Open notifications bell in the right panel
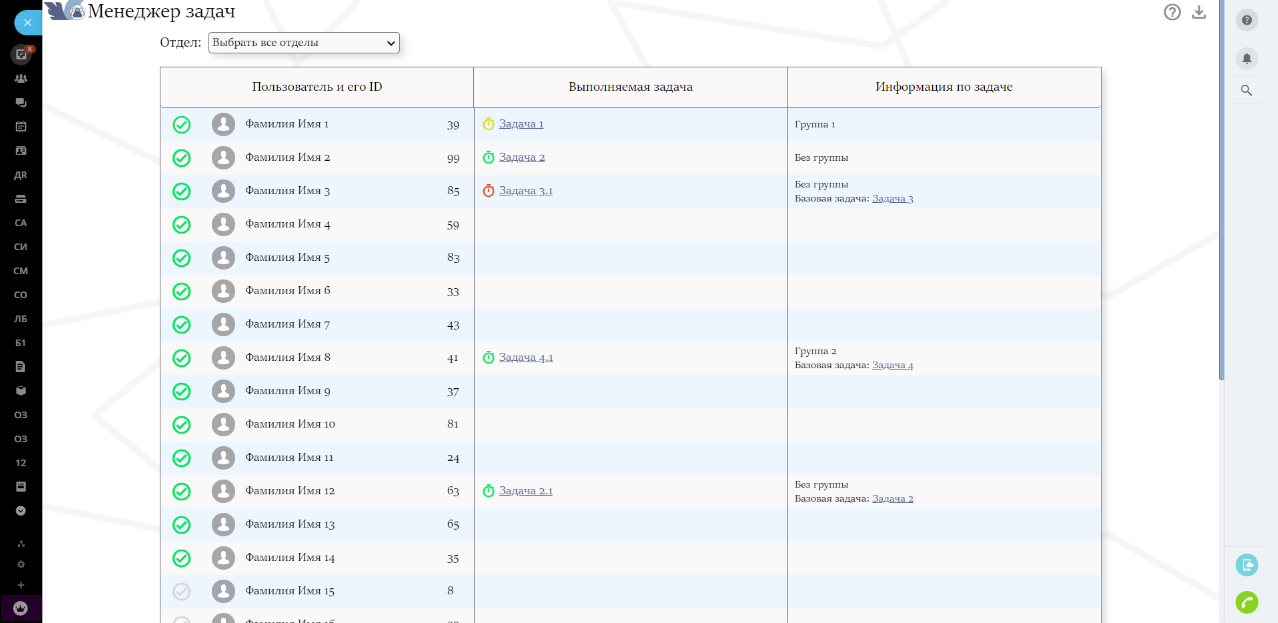 click(1247, 58)
